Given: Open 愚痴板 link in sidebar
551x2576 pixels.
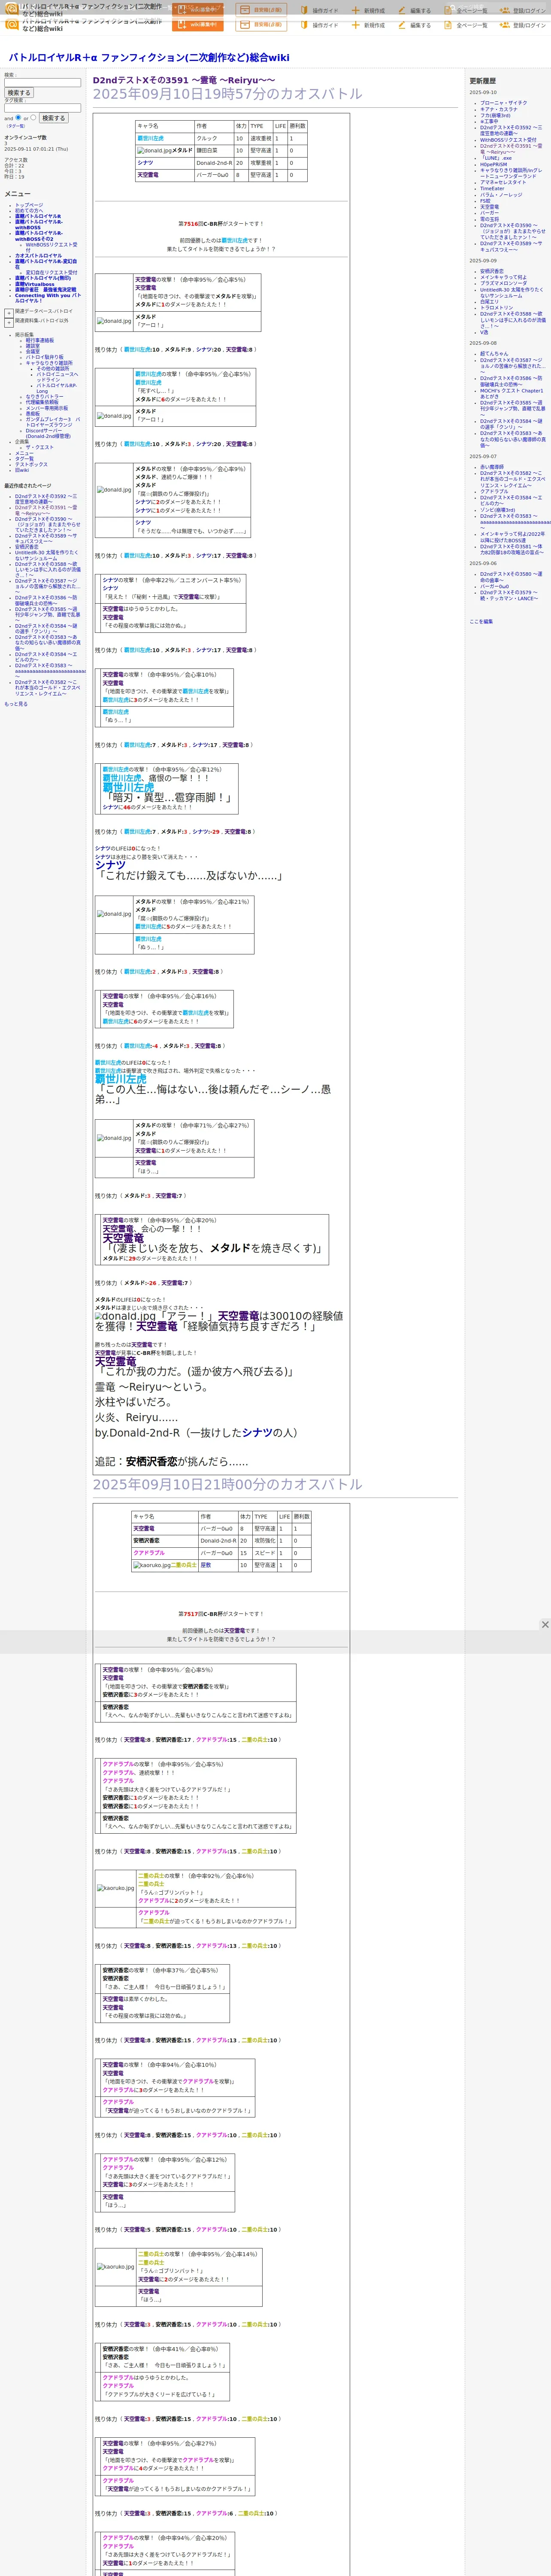Looking at the screenshot, I should point(33,413).
